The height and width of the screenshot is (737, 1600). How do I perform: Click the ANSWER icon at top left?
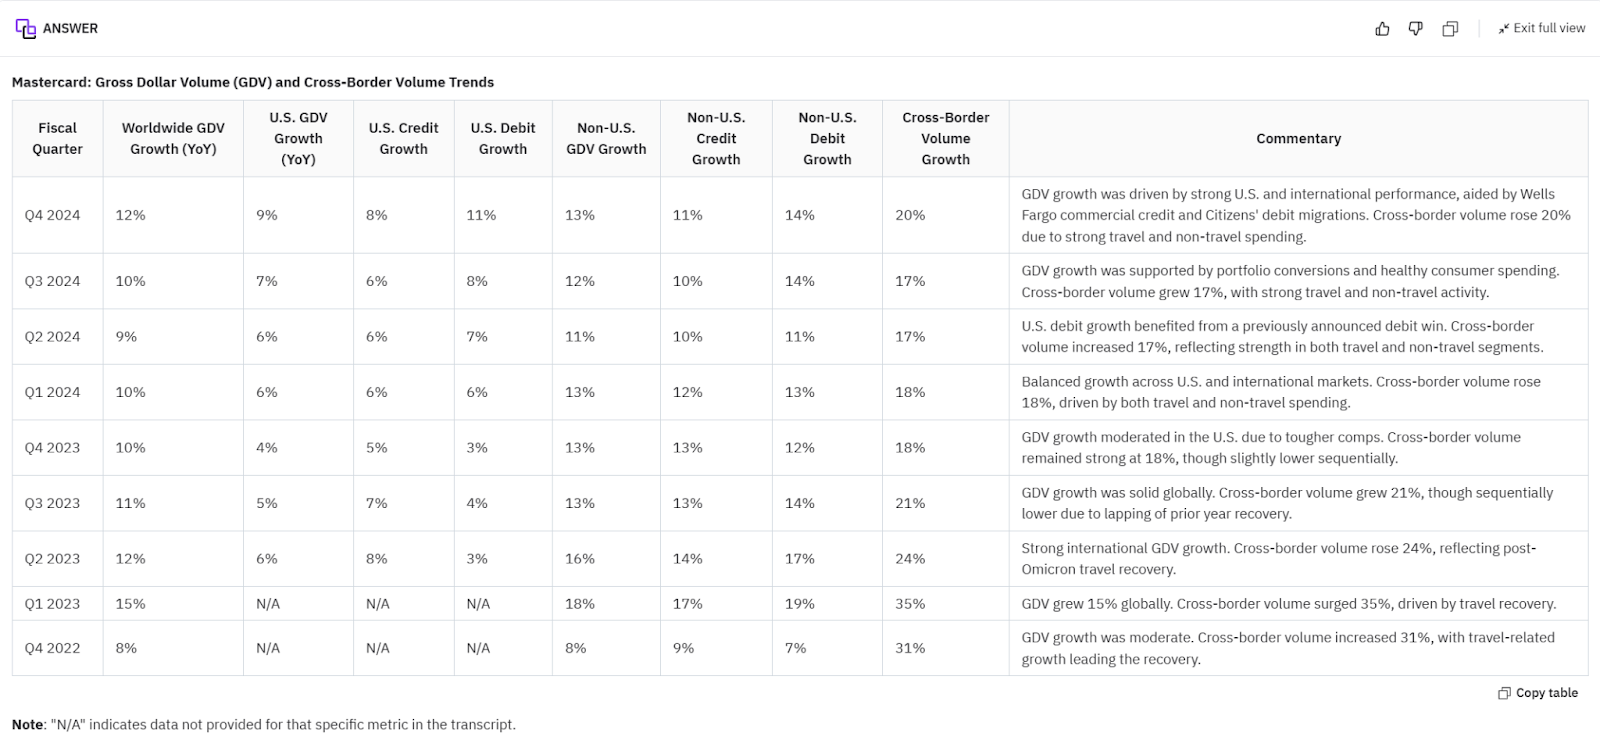tap(26, 29)
